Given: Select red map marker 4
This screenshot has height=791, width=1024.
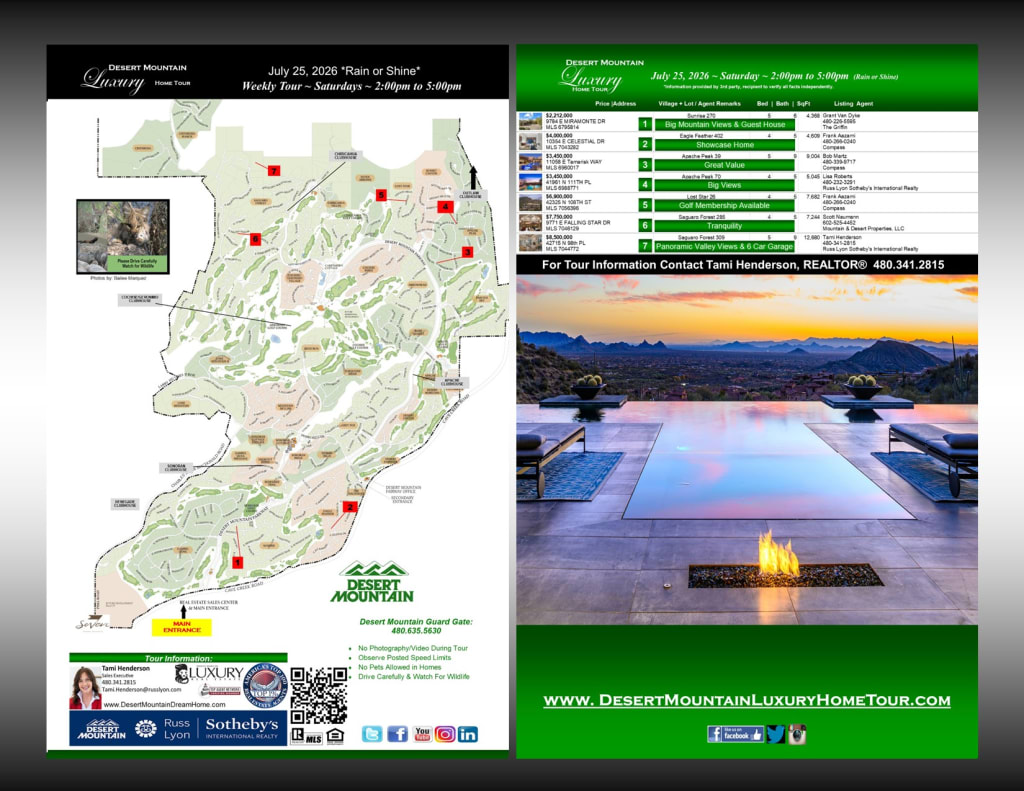Looking at the screenshot, I should [445, 207].
